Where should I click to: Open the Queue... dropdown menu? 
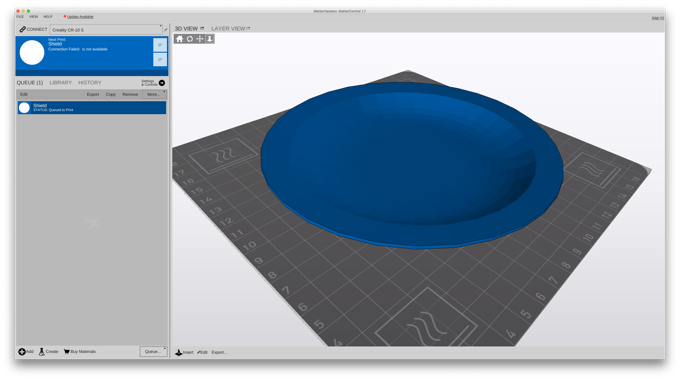[154, 351]
